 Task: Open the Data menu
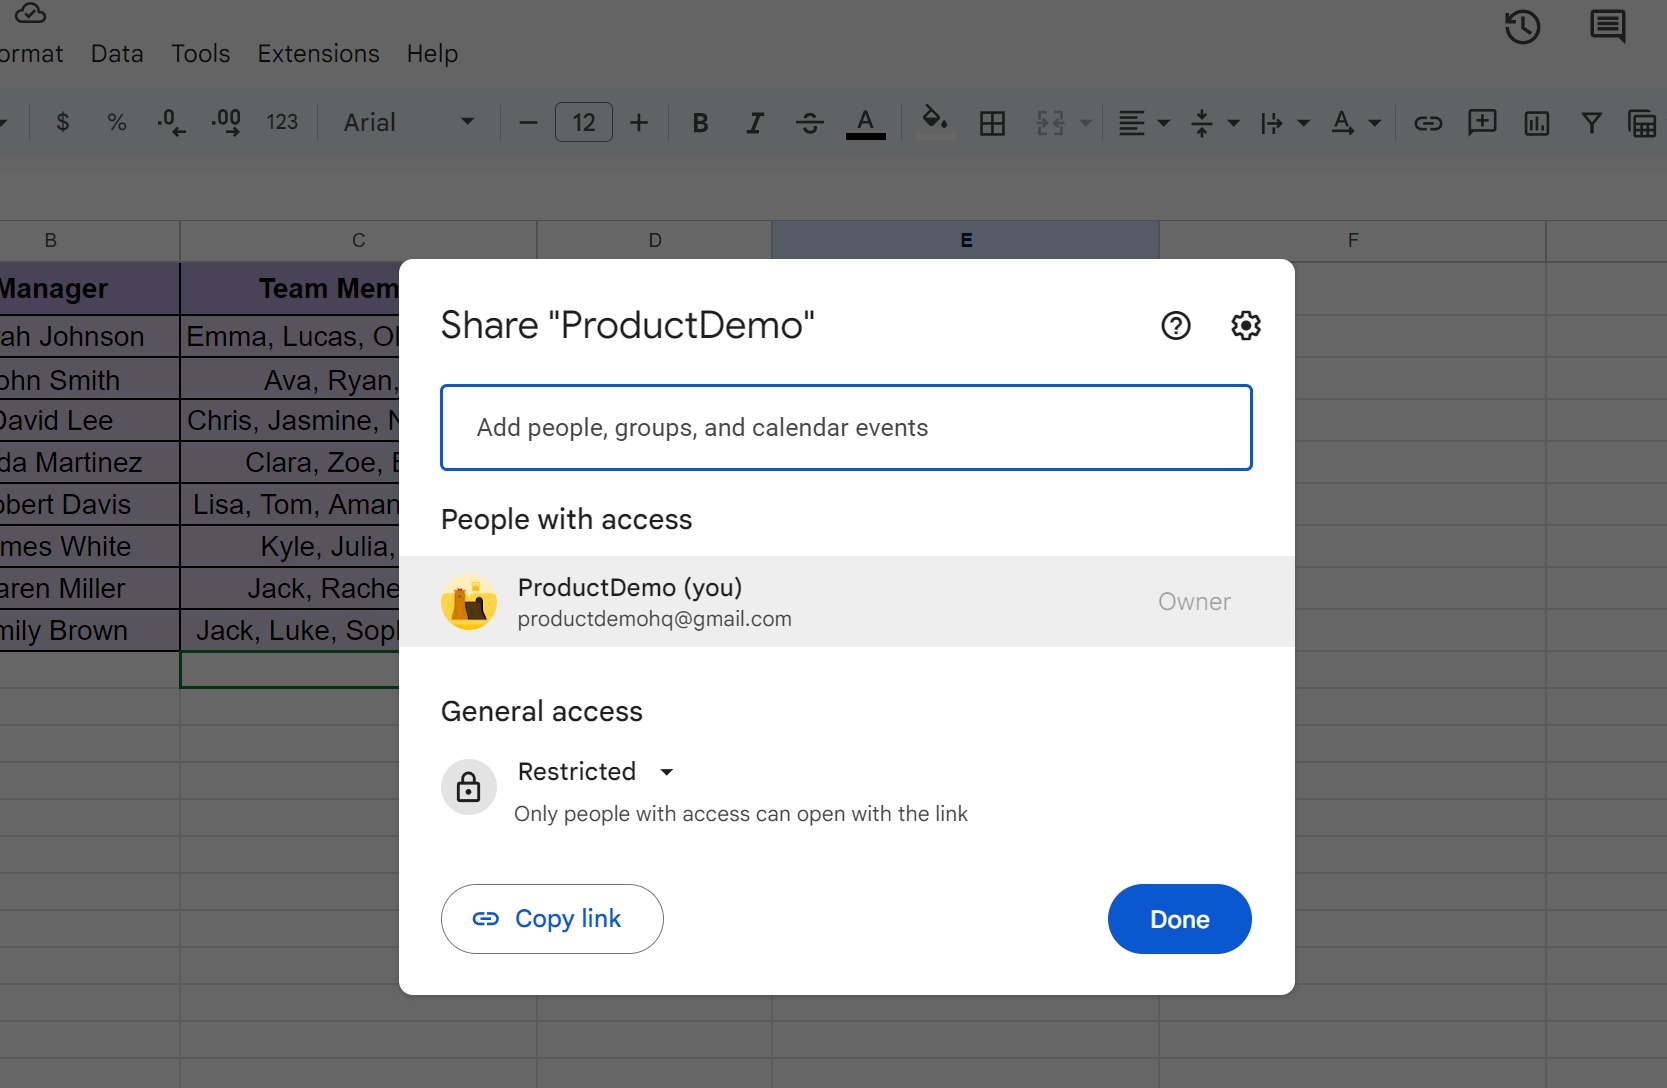[x=117, y=53]
